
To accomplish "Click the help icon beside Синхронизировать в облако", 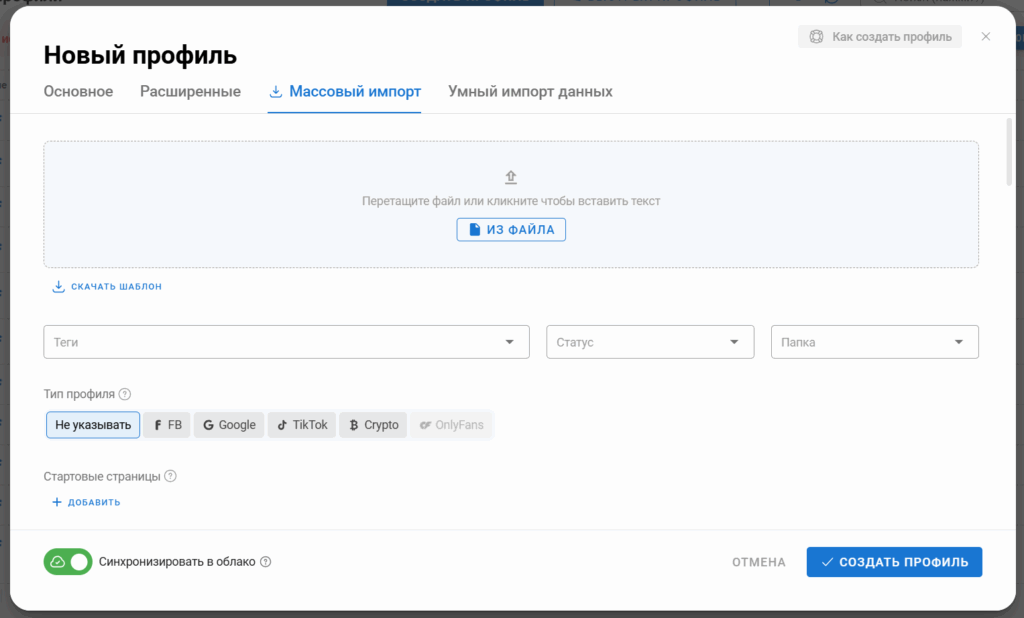I will tap(266, 562).
